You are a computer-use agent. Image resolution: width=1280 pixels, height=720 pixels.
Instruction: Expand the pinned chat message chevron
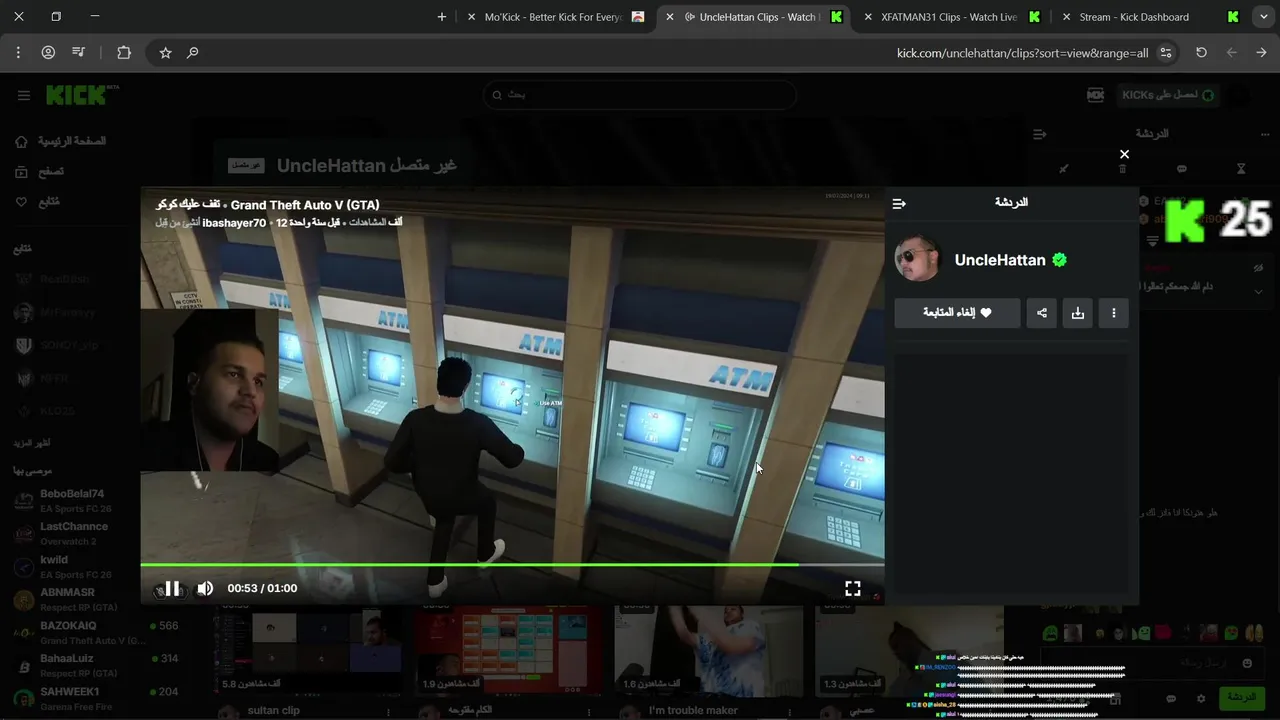1258,291
